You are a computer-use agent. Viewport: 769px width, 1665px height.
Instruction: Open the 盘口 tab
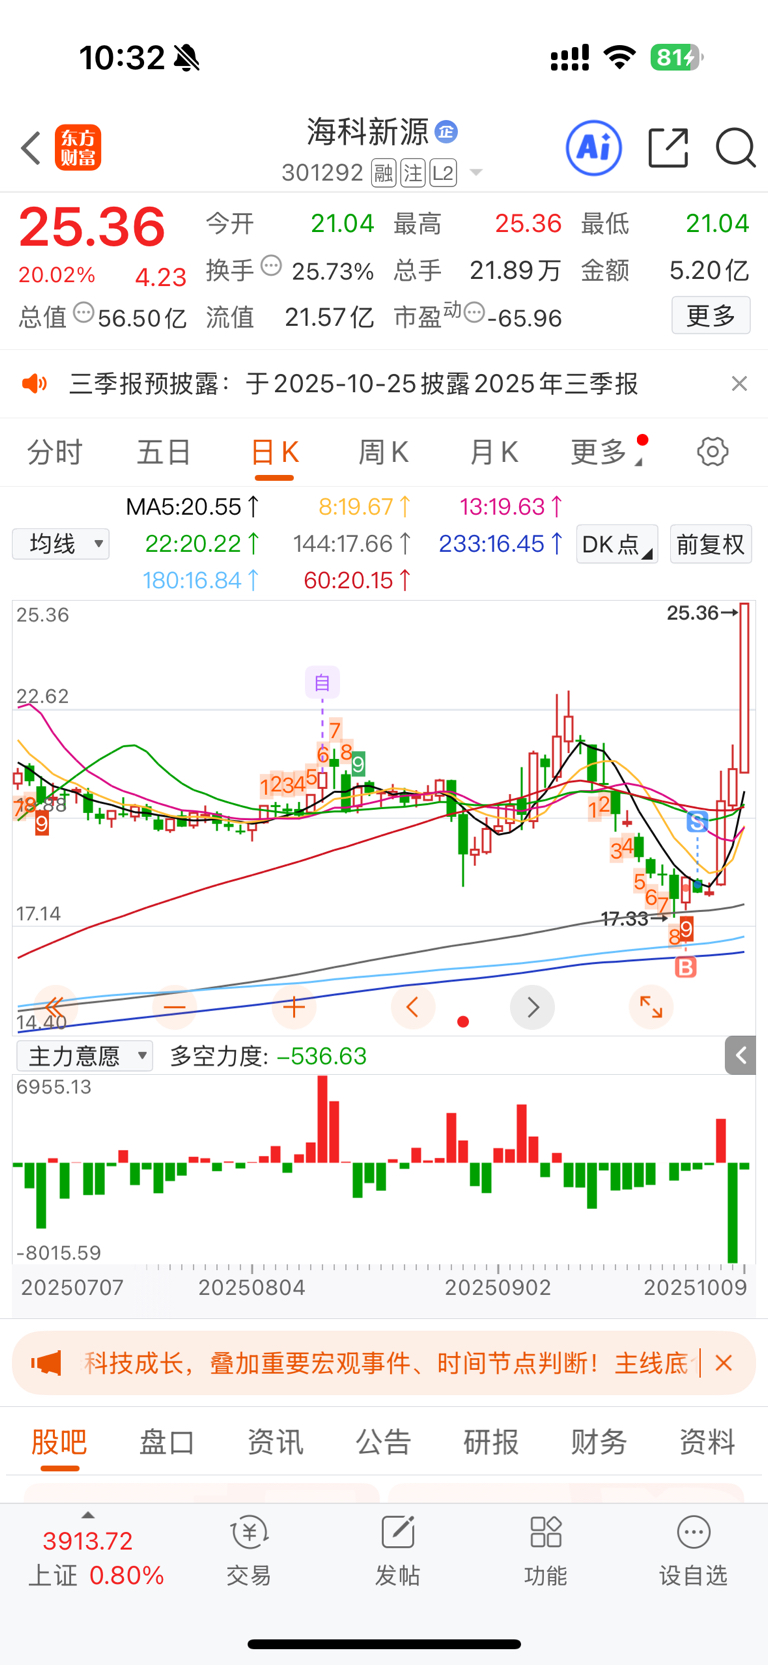tap(167, 1442)
